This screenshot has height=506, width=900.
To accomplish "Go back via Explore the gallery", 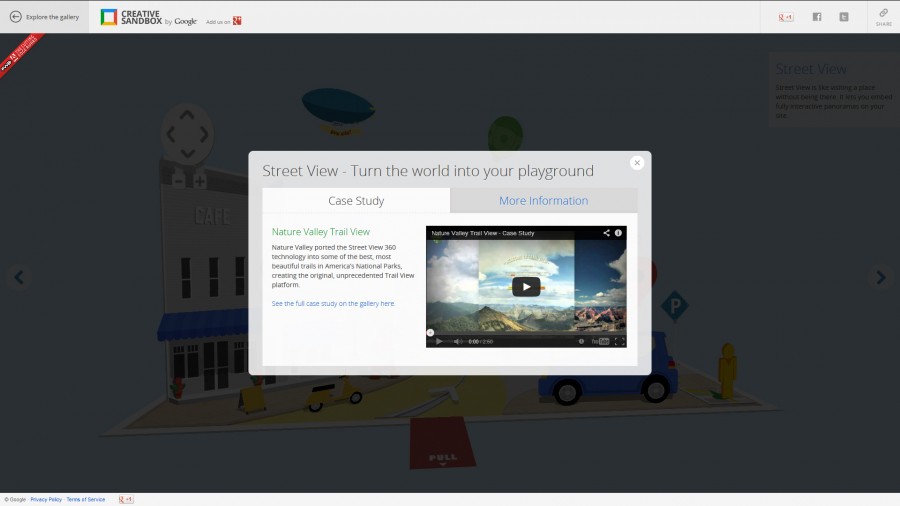I will [44, 17].
